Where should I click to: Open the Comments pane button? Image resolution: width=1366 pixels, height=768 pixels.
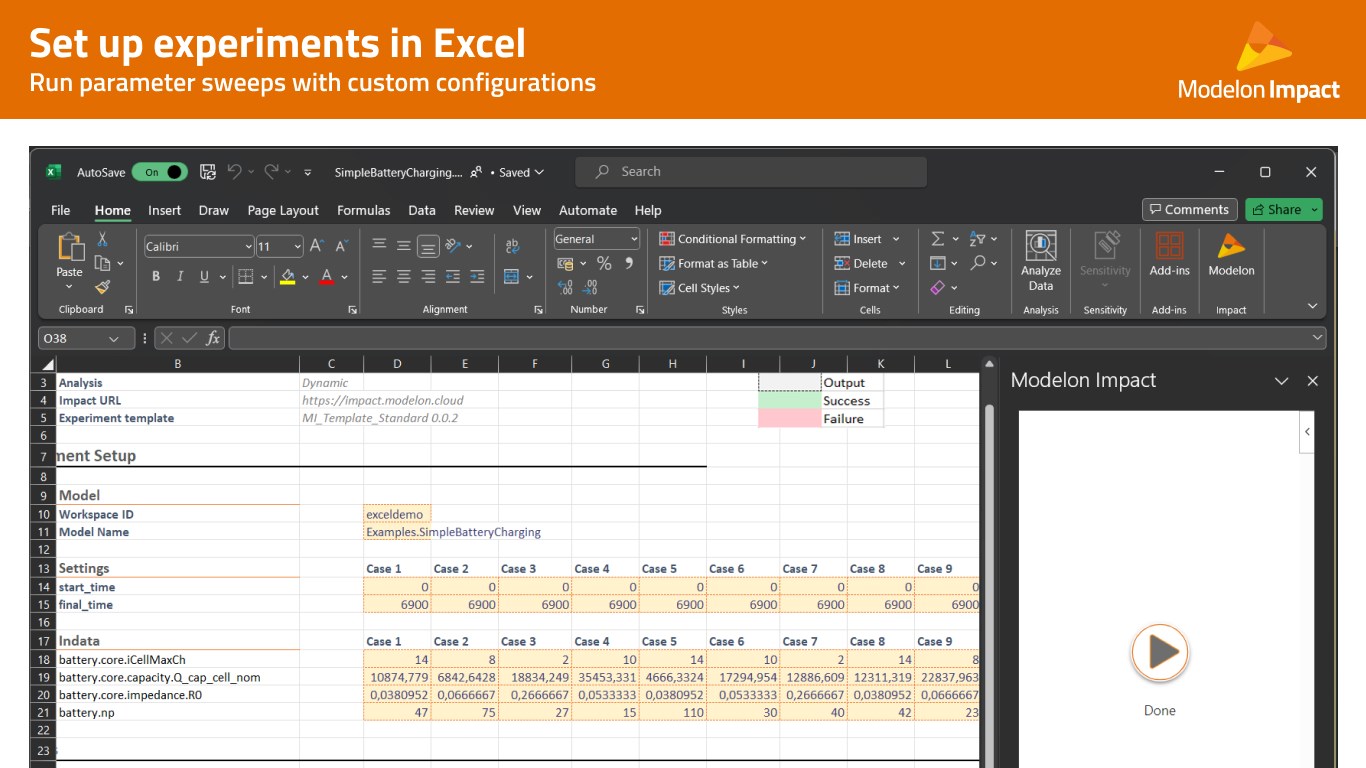click(x=1189, y=209)
